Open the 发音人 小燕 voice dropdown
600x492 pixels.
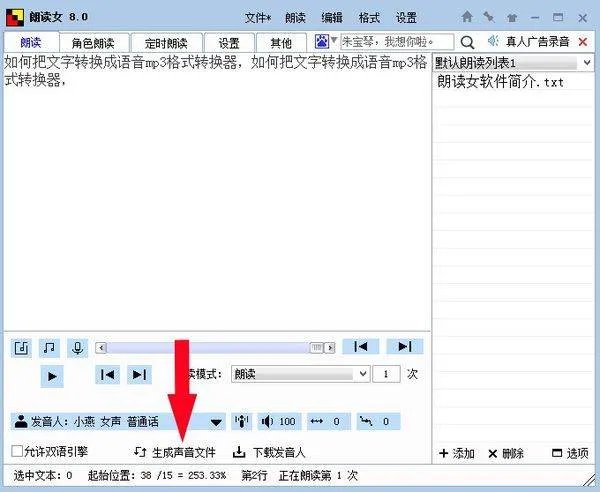tap(118, 422)
